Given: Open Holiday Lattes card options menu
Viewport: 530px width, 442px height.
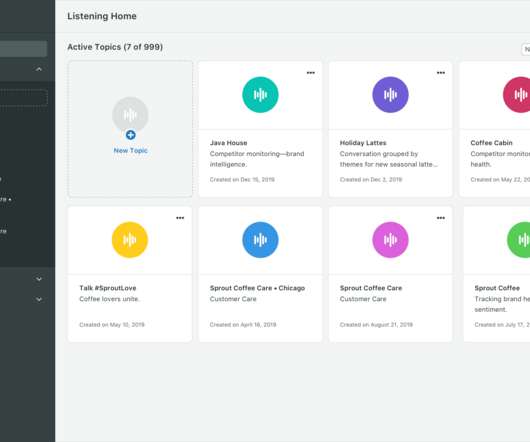Looking at the screenshot, I should [441, 73].
